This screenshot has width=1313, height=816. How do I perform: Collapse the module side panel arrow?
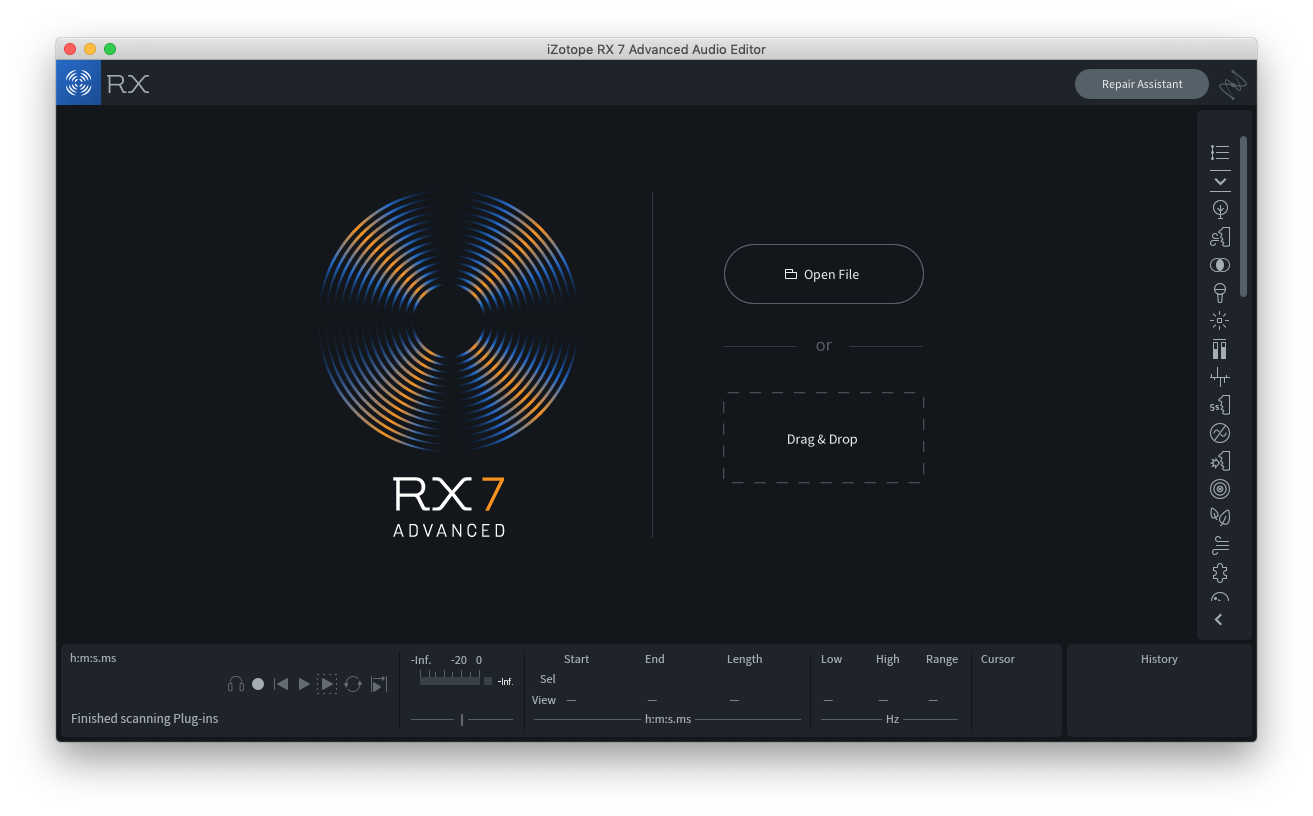tap(1218, 620)
